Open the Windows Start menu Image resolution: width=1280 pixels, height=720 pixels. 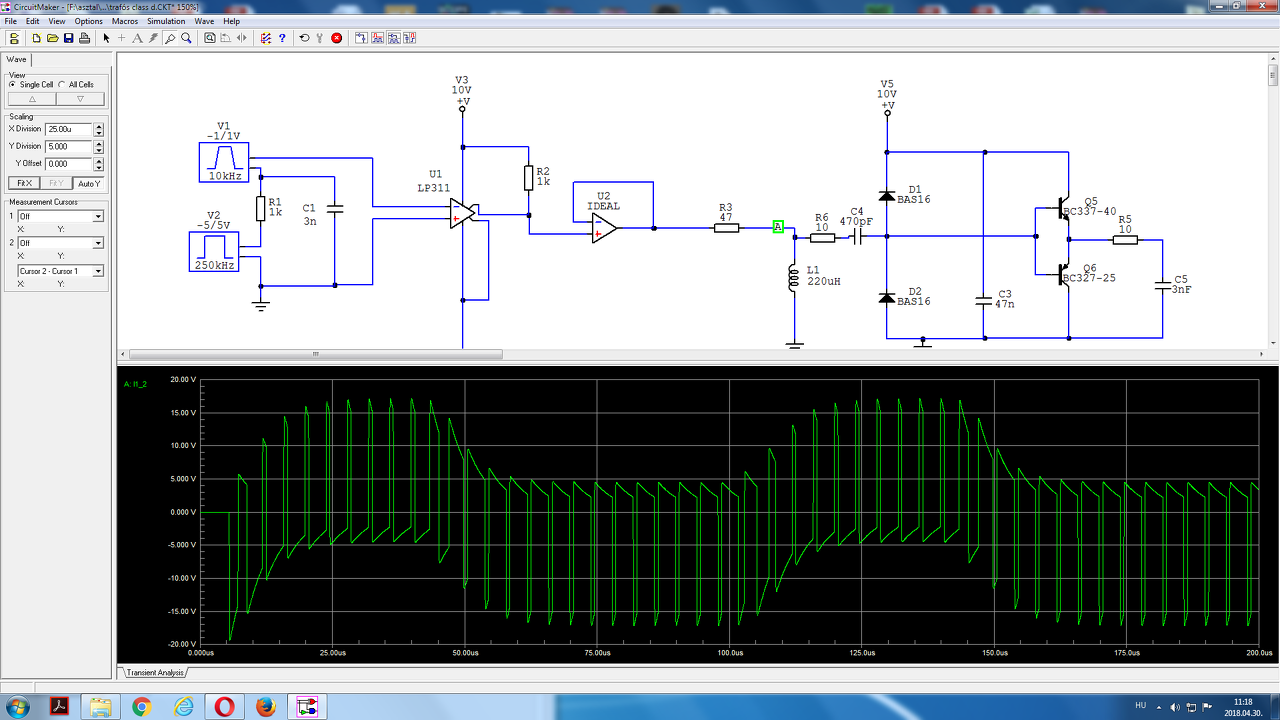[19, 706]
